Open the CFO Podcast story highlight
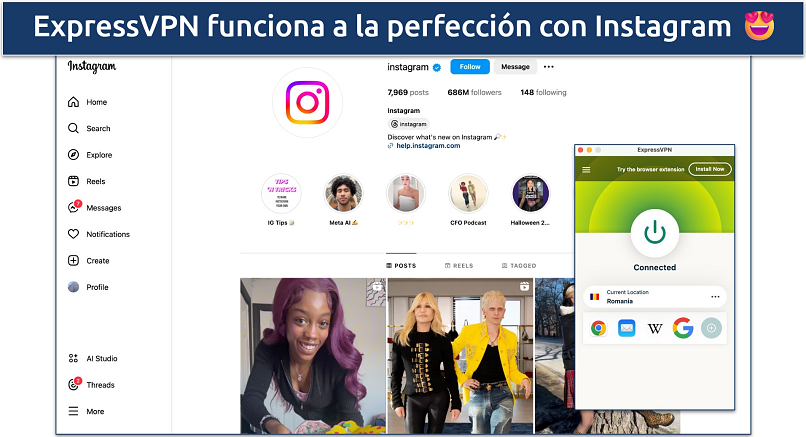 point(468,193)
